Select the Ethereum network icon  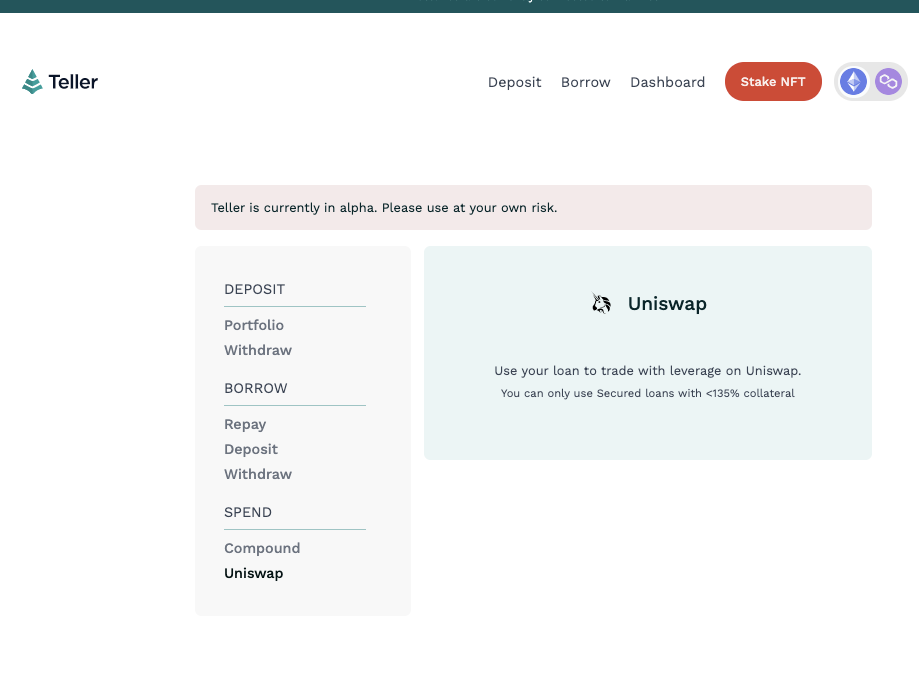coord(853,82)
